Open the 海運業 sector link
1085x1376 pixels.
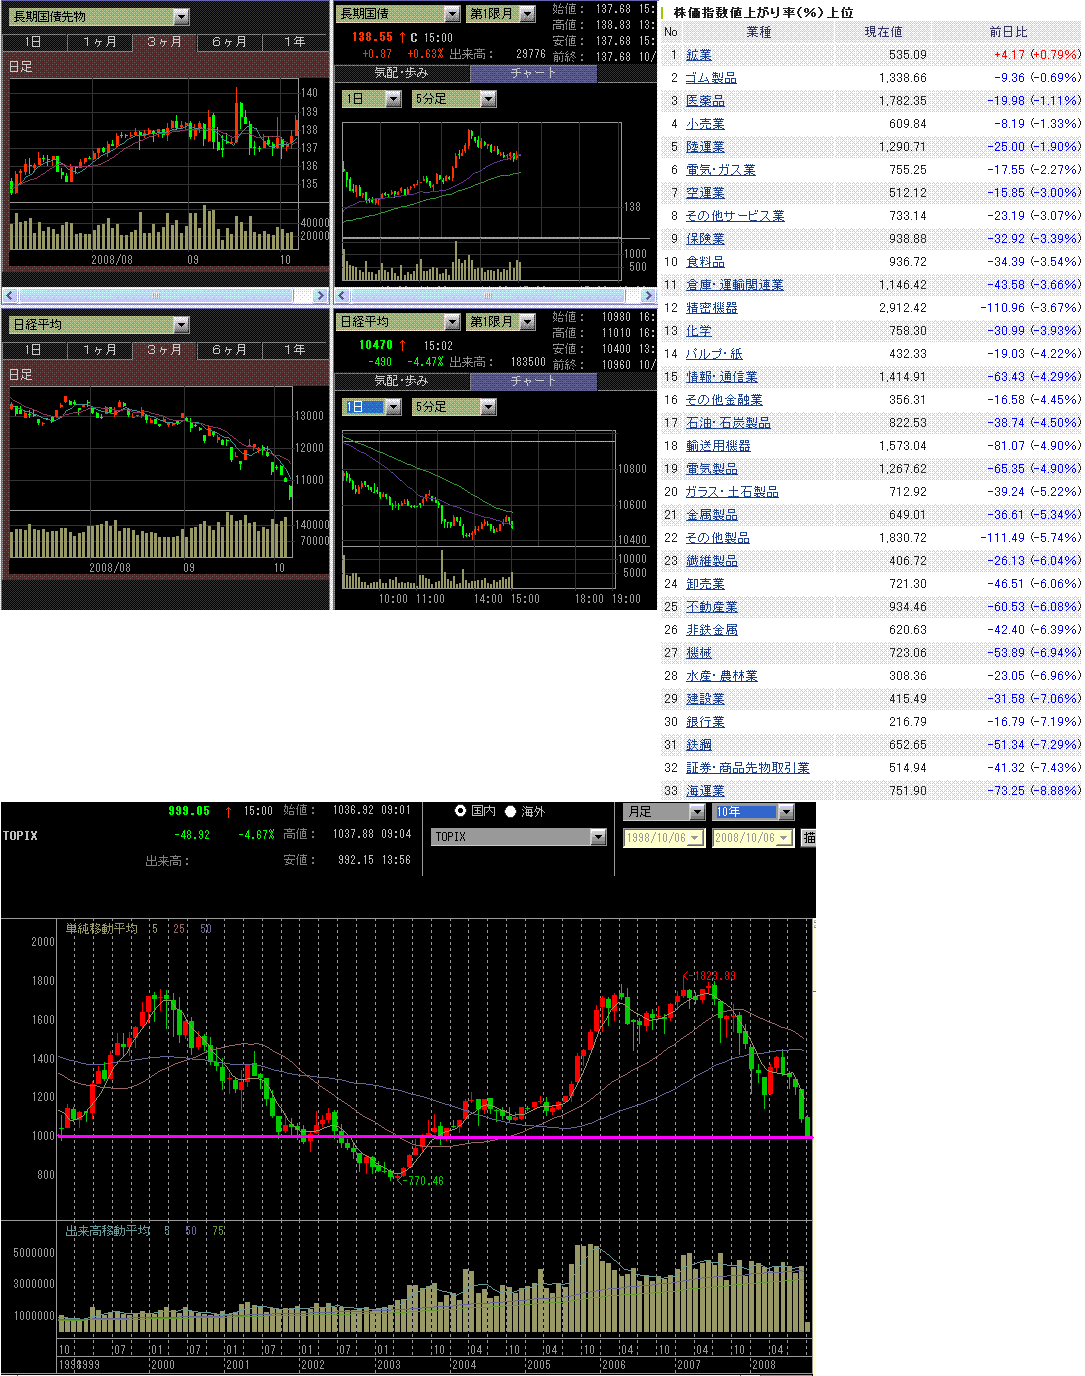pyautogui.click(x=705, y=791)
